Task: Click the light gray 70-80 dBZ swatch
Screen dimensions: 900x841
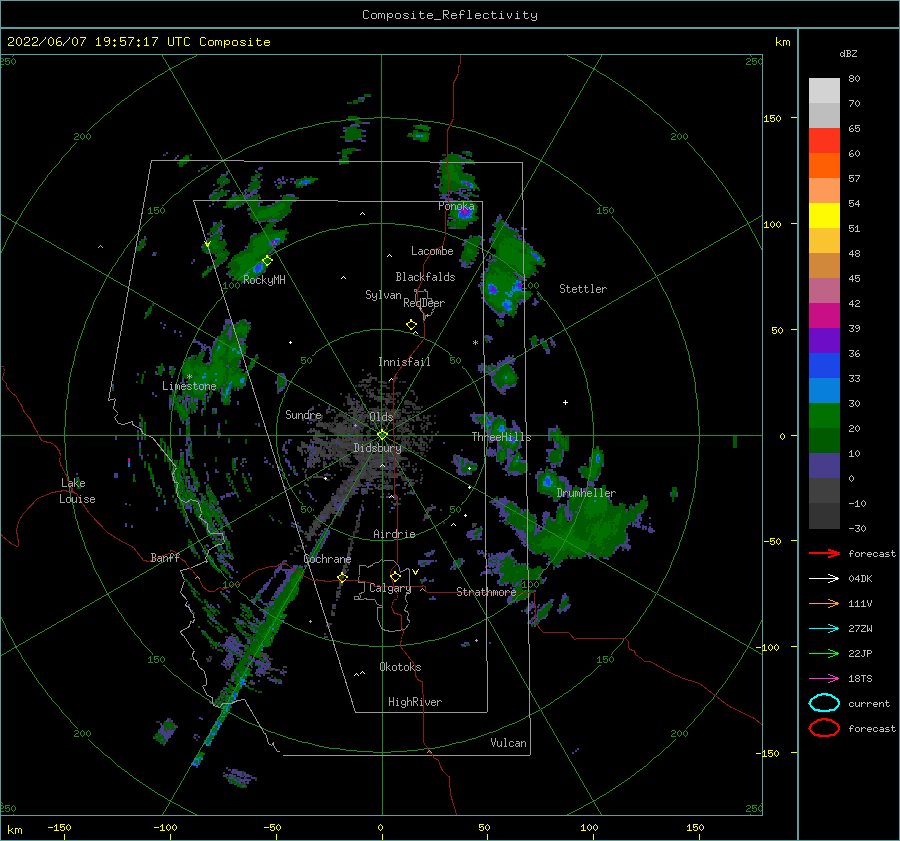Action: [824, 91]
